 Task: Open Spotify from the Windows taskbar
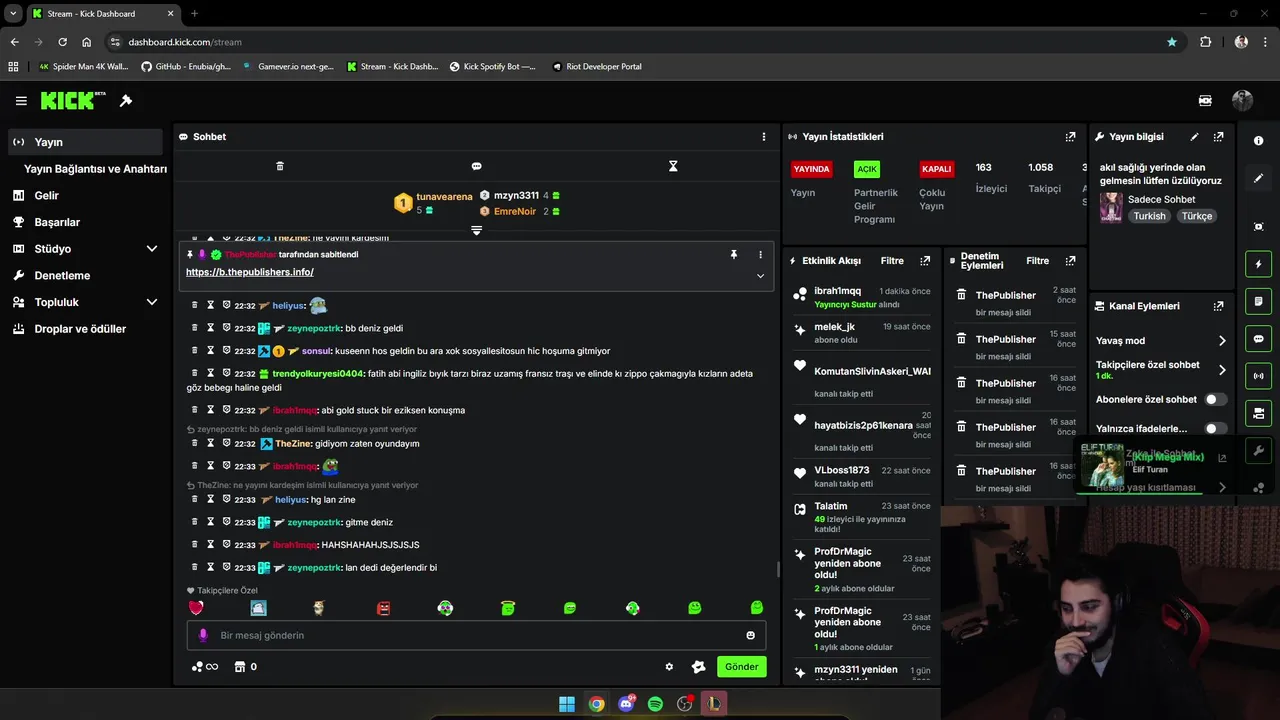(655, 704)
